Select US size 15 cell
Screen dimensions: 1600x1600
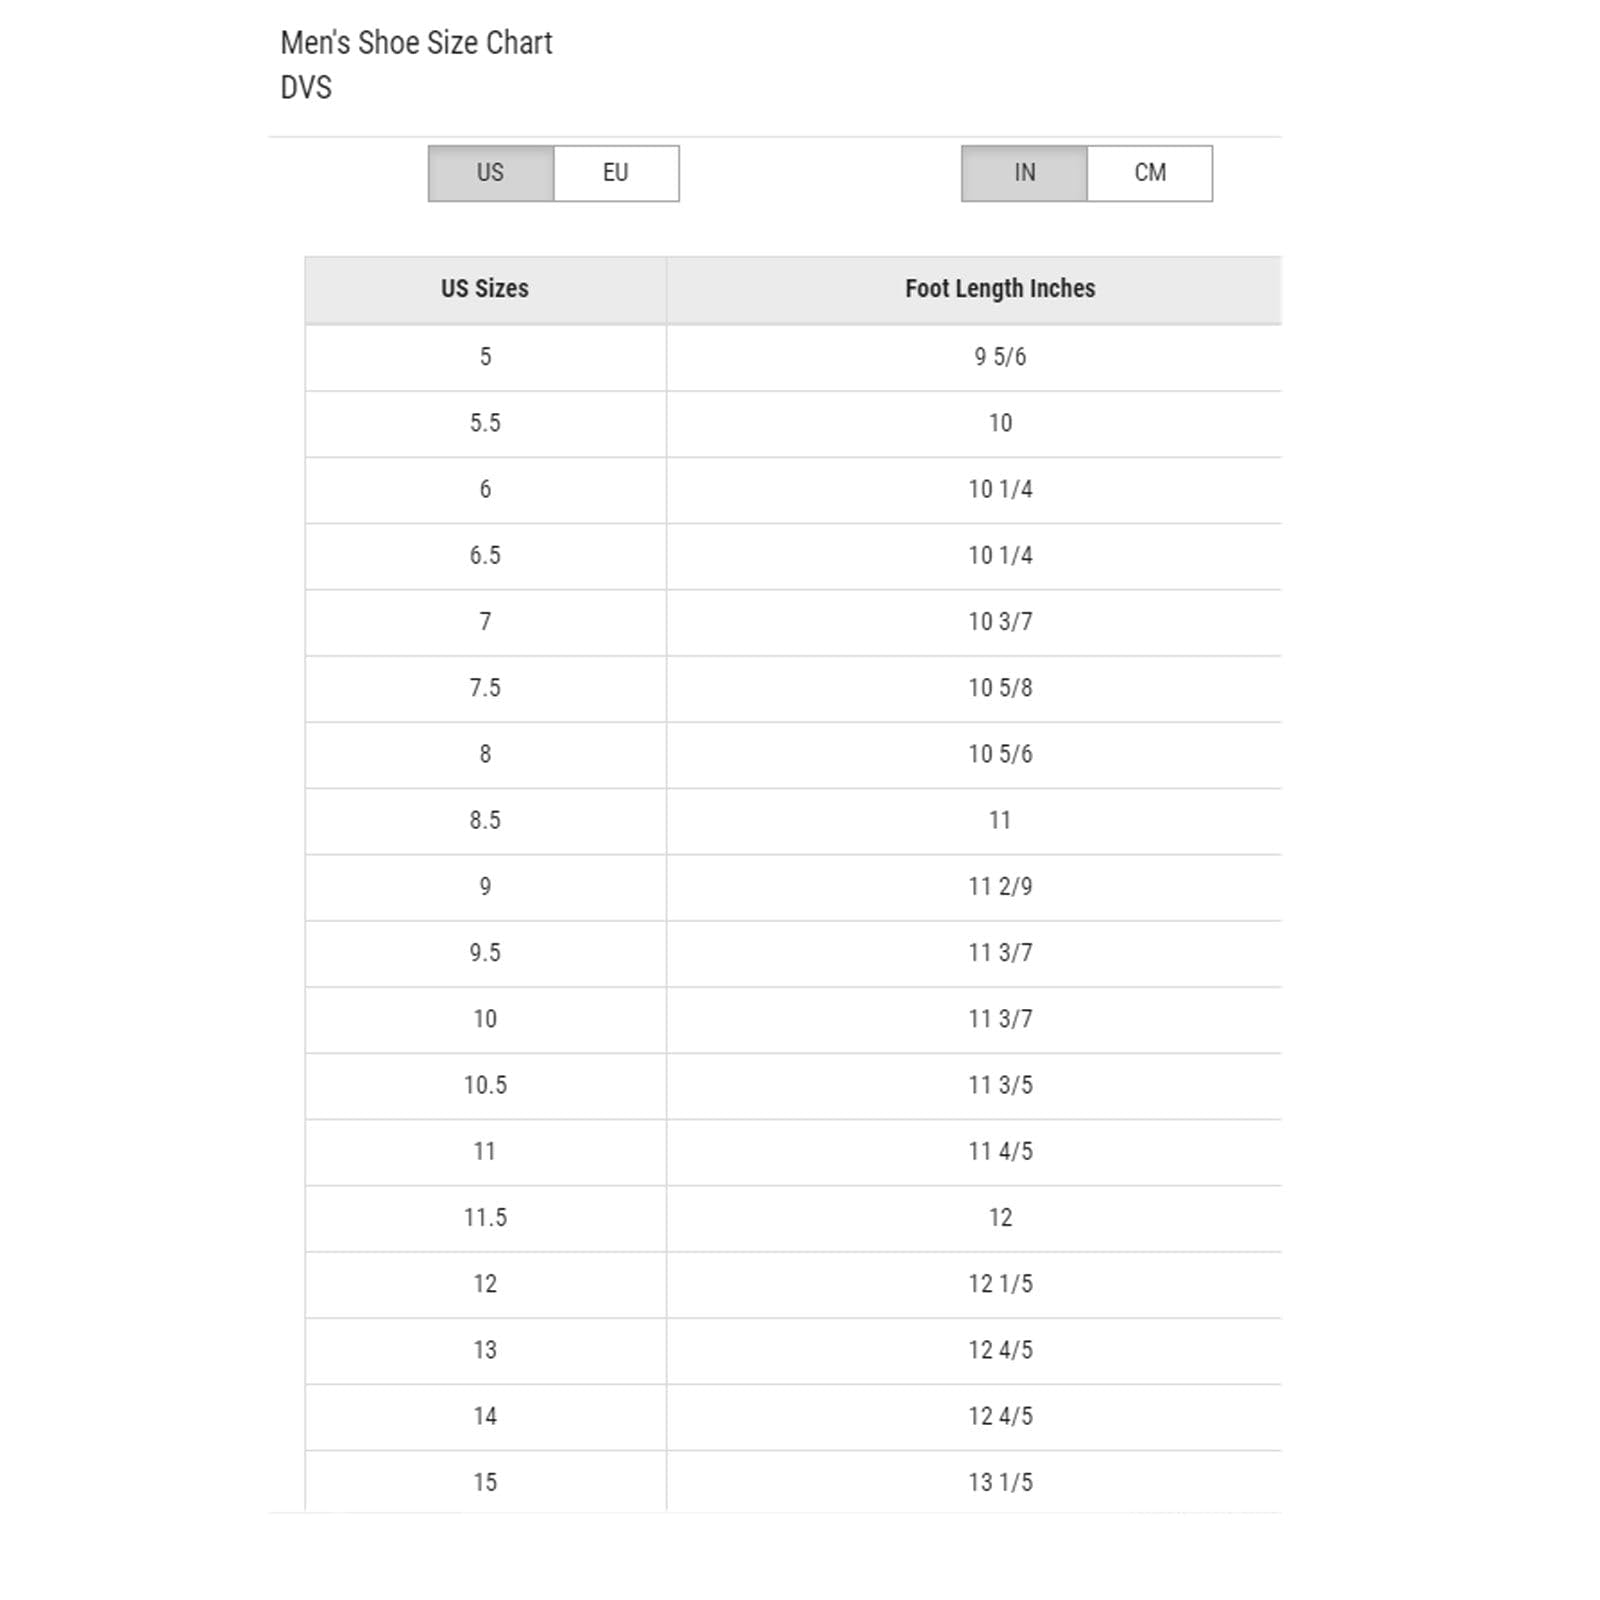point(485,1482)
